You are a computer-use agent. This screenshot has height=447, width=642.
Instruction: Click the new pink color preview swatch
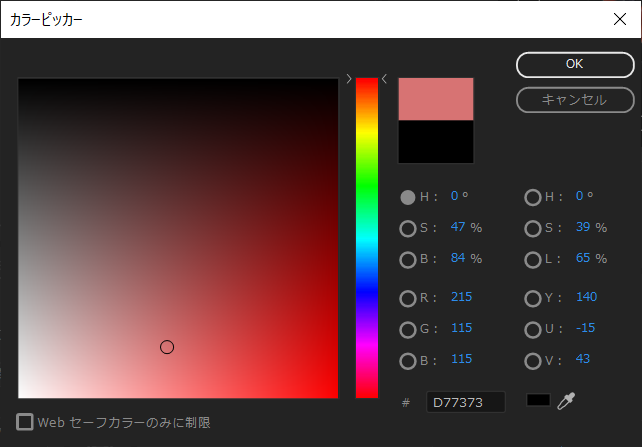[x=436, y=99]
